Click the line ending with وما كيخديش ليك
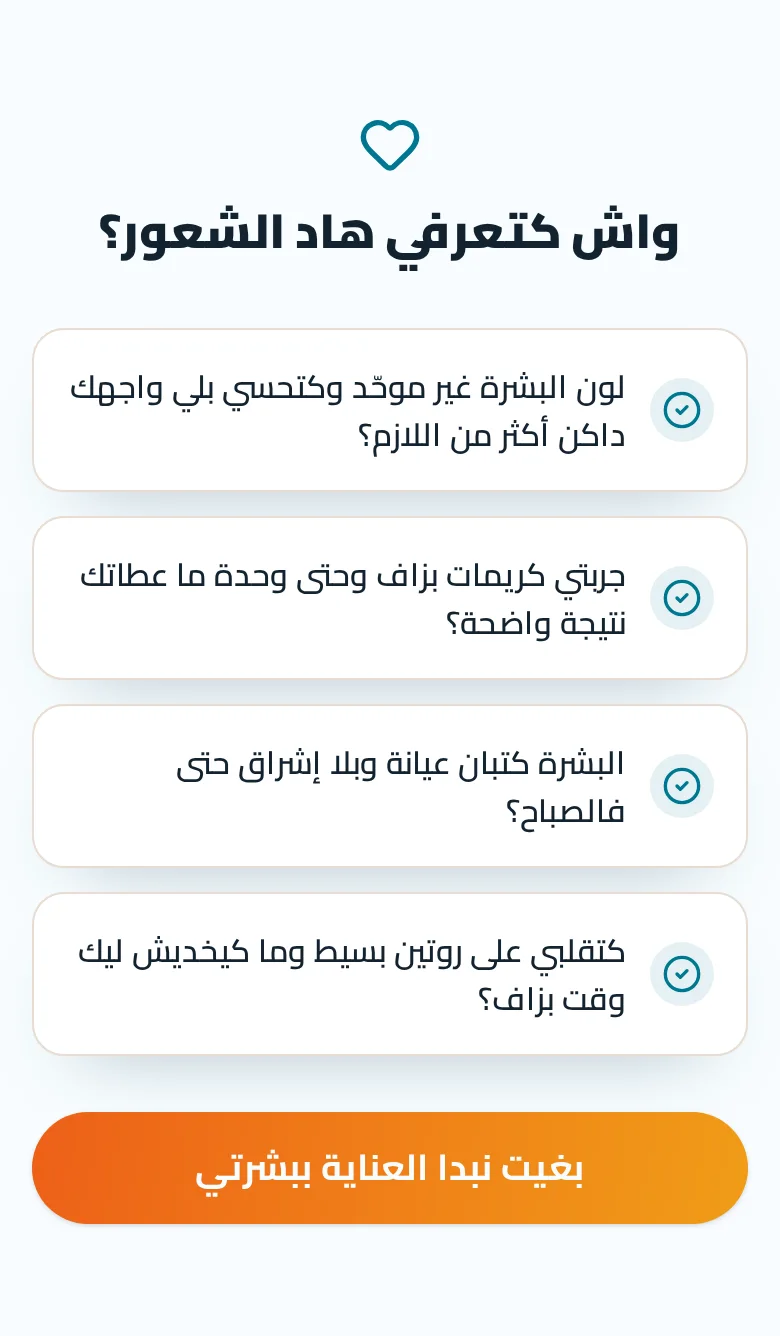 352,952
